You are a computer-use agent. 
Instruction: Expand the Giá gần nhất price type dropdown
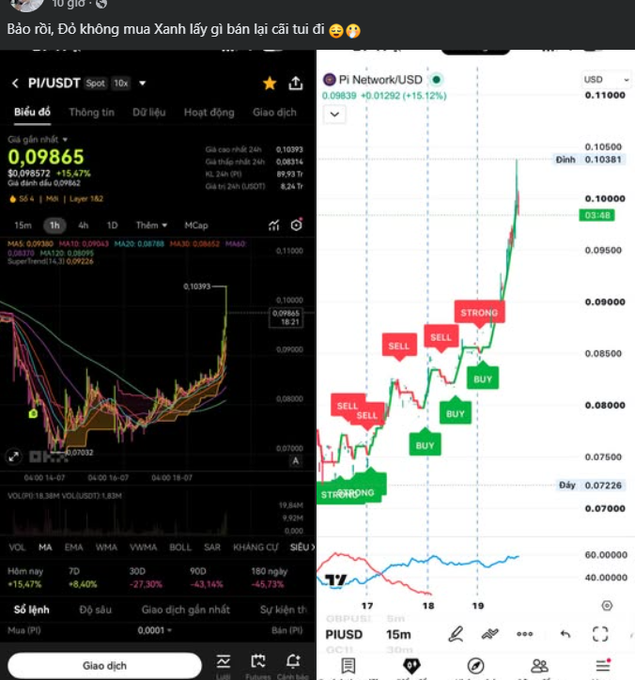[37, 139]
